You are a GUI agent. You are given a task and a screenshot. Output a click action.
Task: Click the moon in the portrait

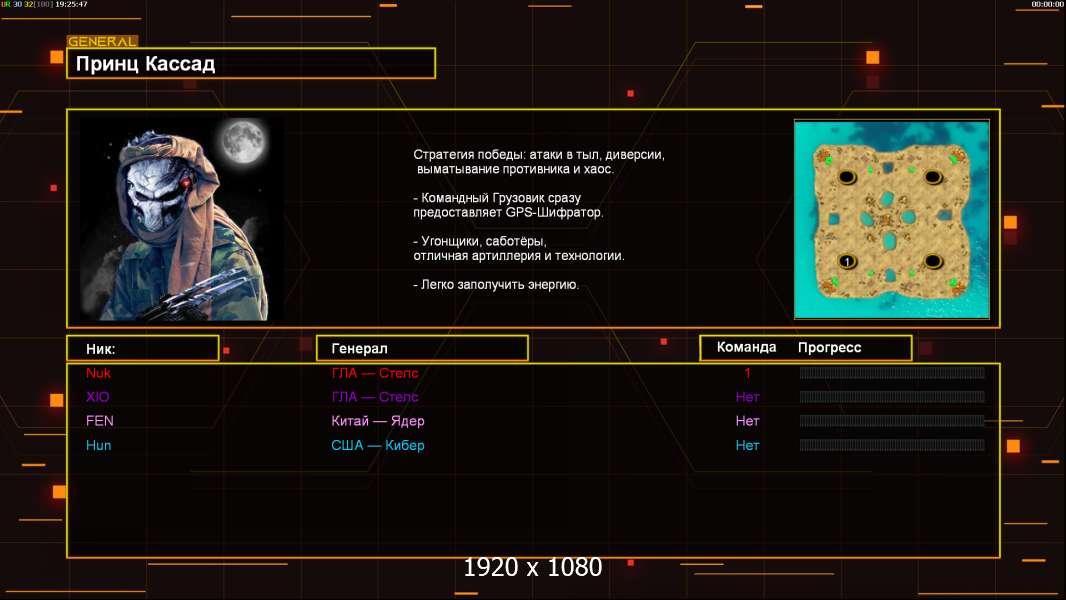[x=243, y=141]
